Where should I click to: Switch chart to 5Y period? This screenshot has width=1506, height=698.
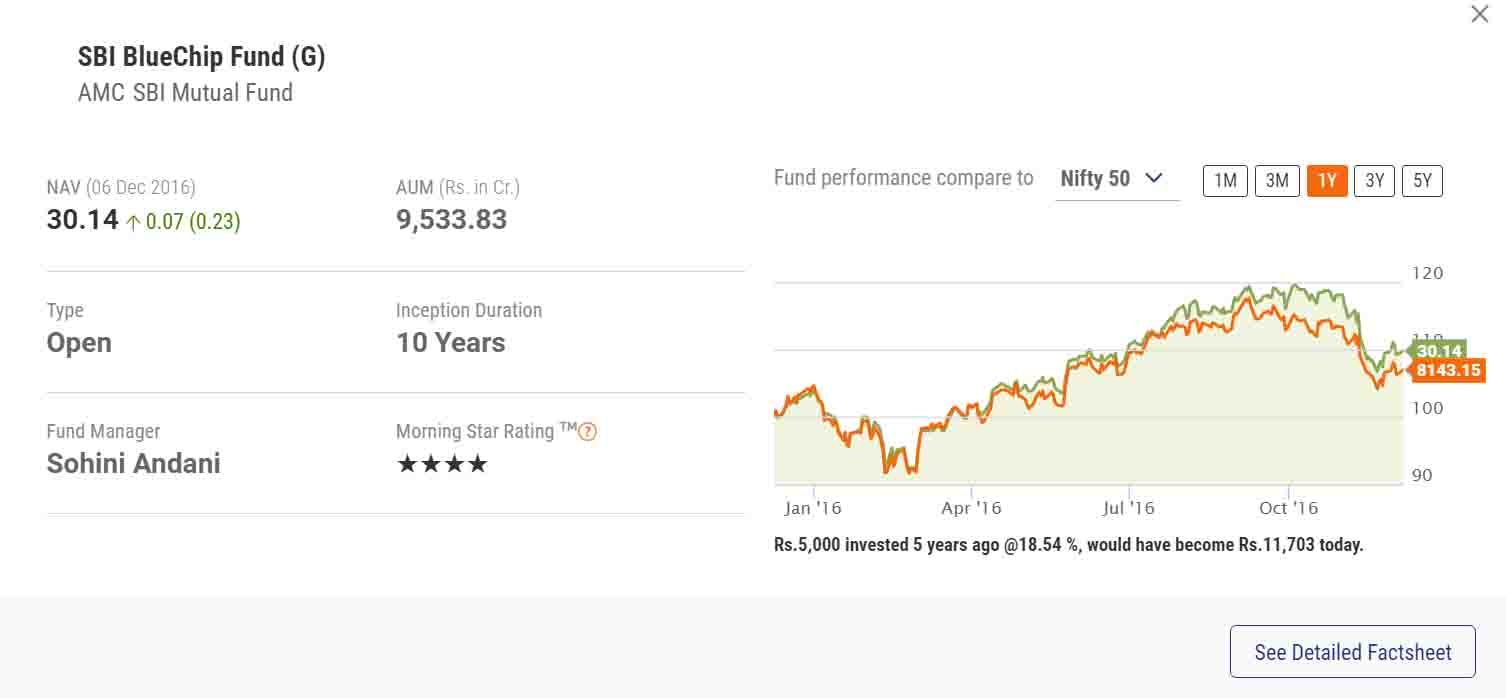click(1422, 180)
